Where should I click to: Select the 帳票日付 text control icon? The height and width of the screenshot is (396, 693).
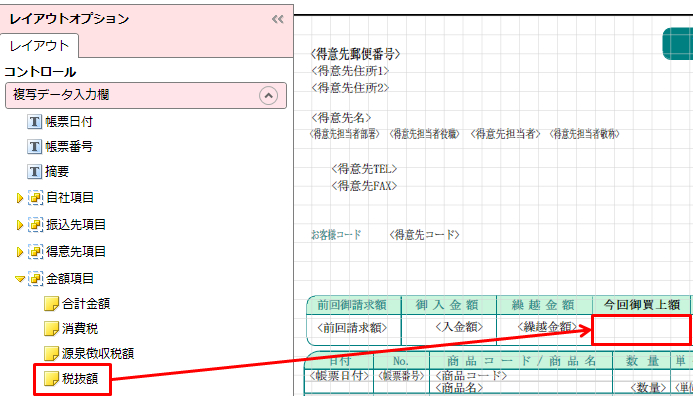[x=34, y=122]
